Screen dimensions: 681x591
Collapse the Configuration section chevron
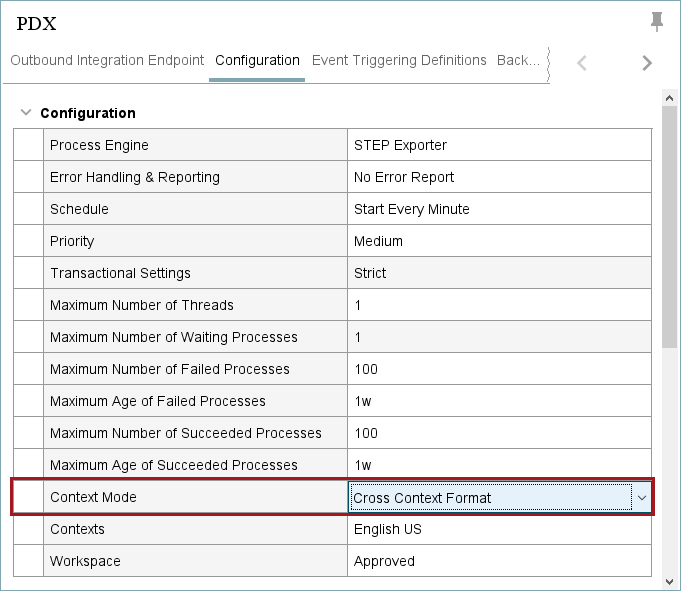click(26, 112)
